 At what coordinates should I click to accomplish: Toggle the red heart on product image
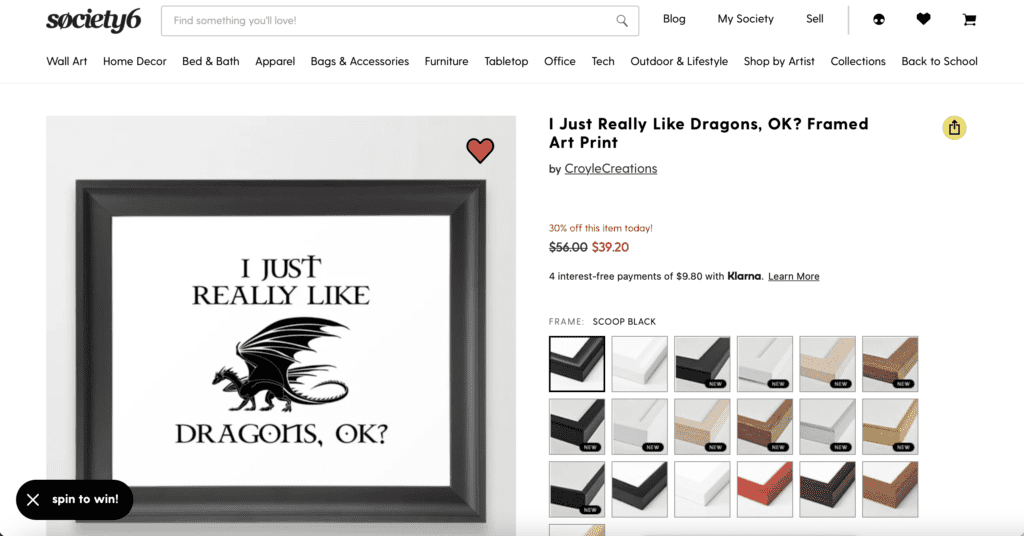point(480,150)
